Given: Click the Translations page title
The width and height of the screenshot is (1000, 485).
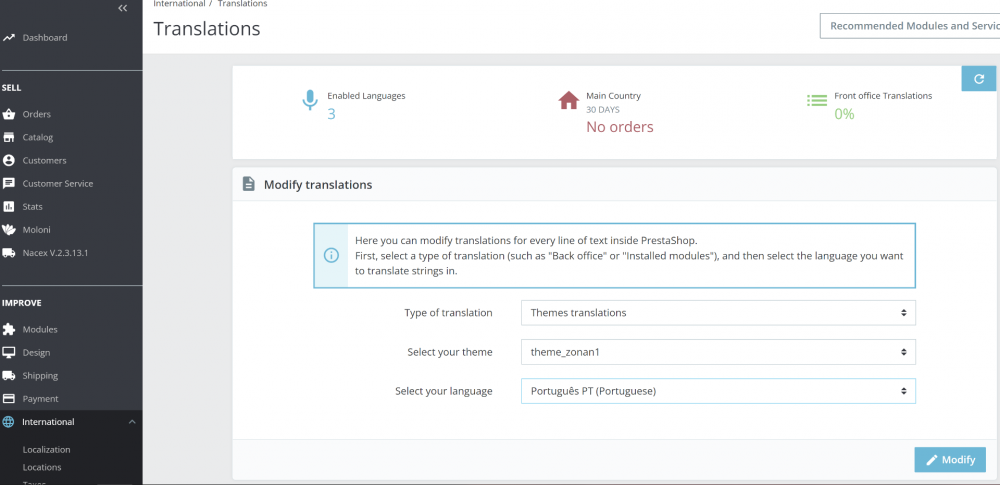Looking at the screenshot, I should 207,29.
